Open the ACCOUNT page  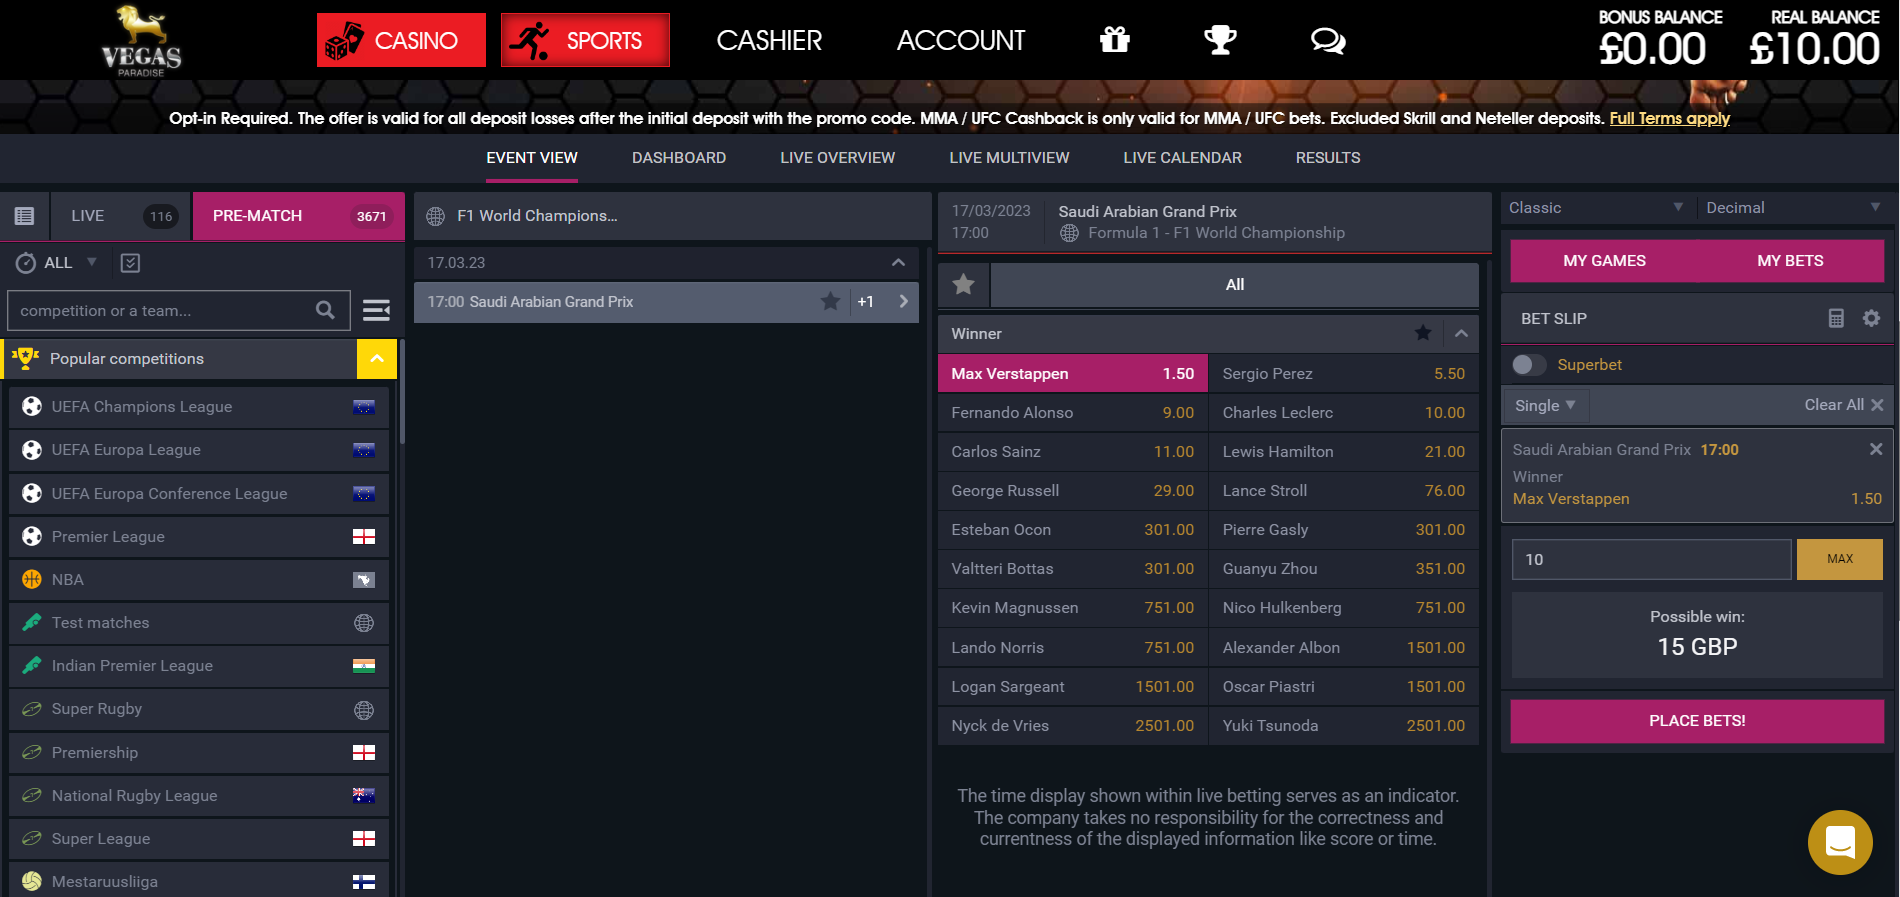(x=961, y=40)
